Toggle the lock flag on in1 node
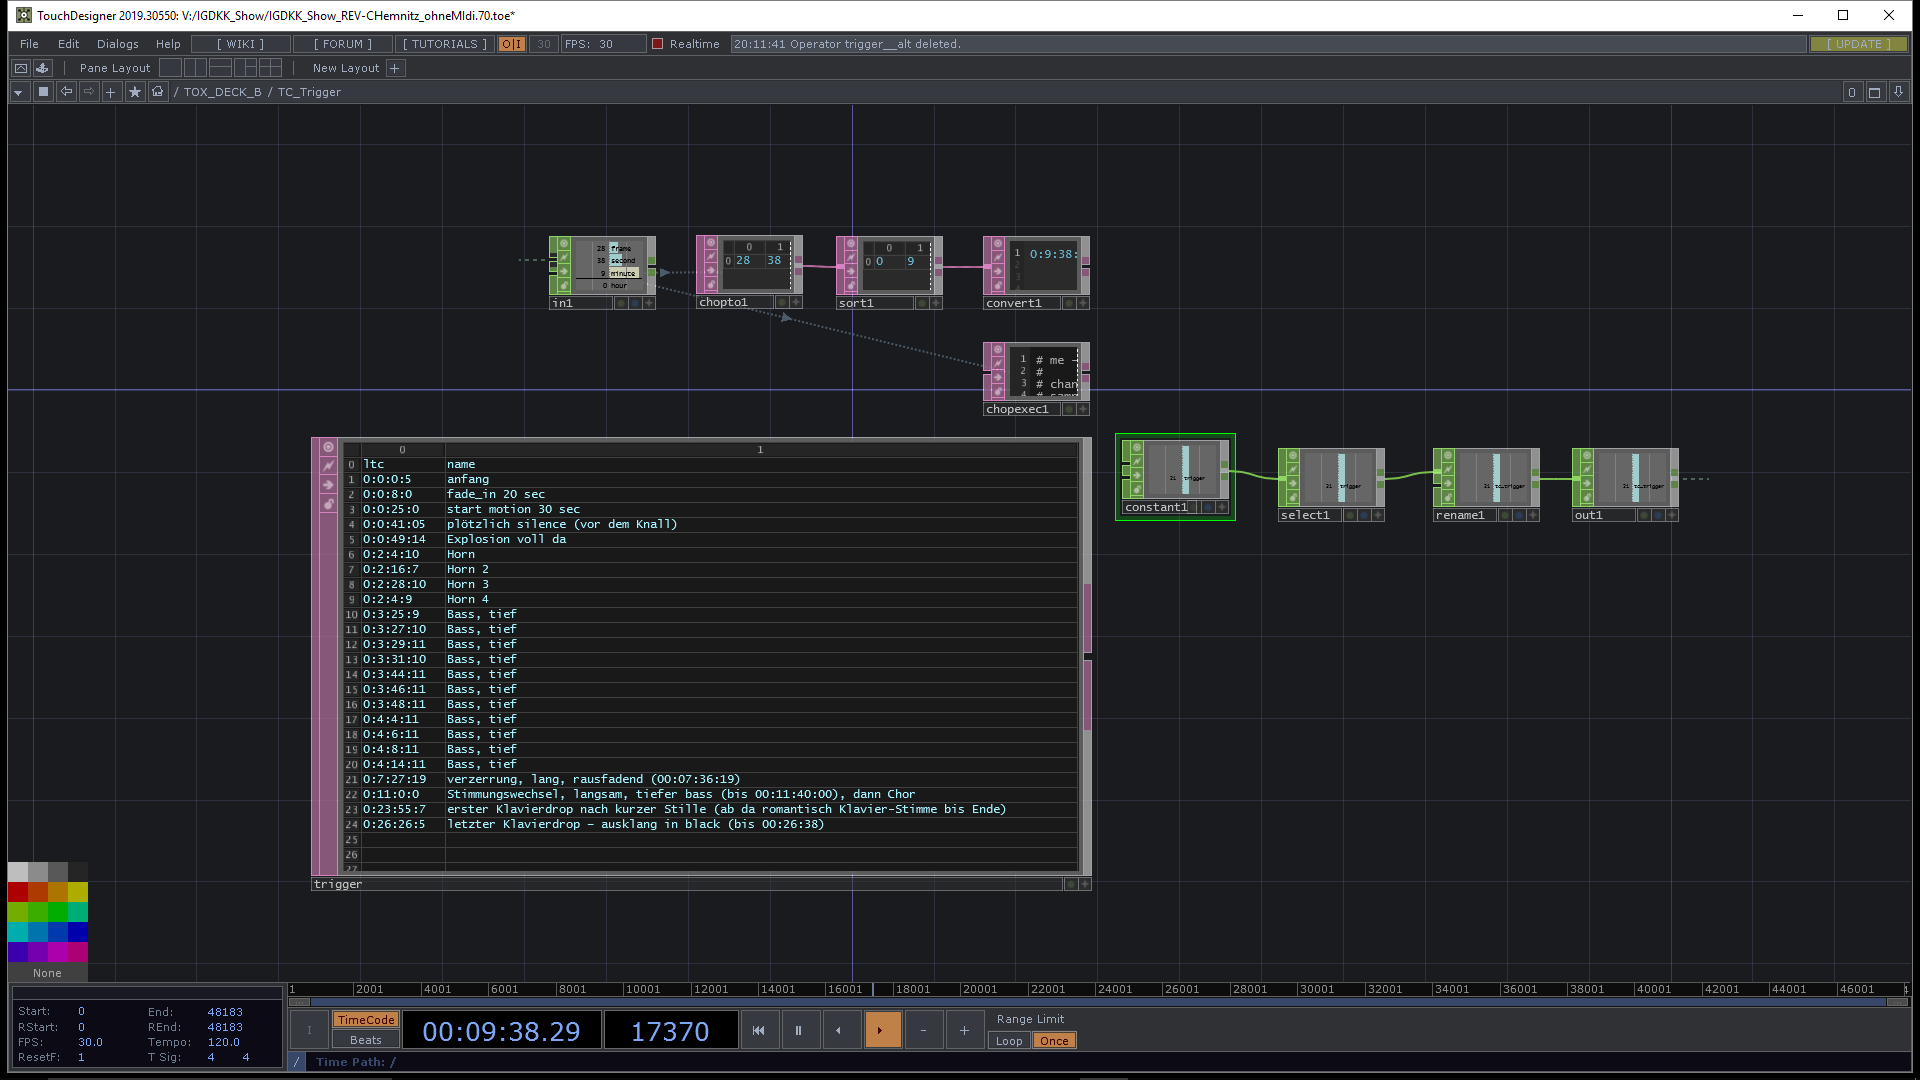This screenshot has width=1920, height=1080. 564,286
